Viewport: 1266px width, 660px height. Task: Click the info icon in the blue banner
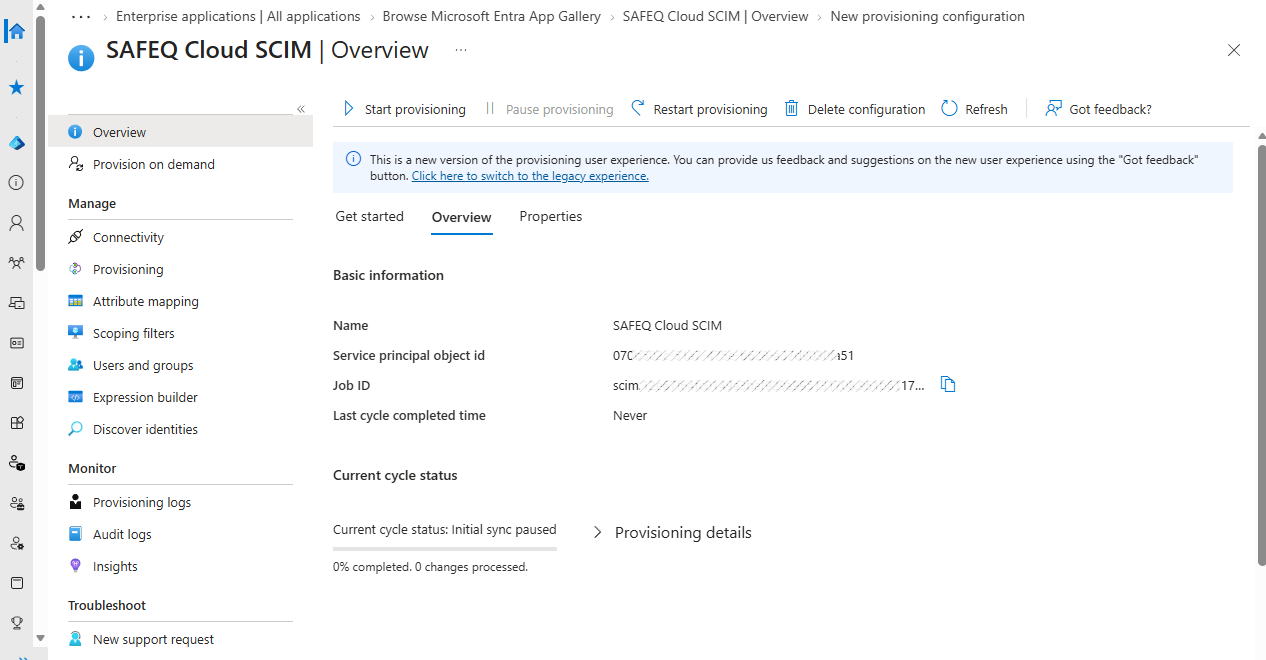point(352,159)
